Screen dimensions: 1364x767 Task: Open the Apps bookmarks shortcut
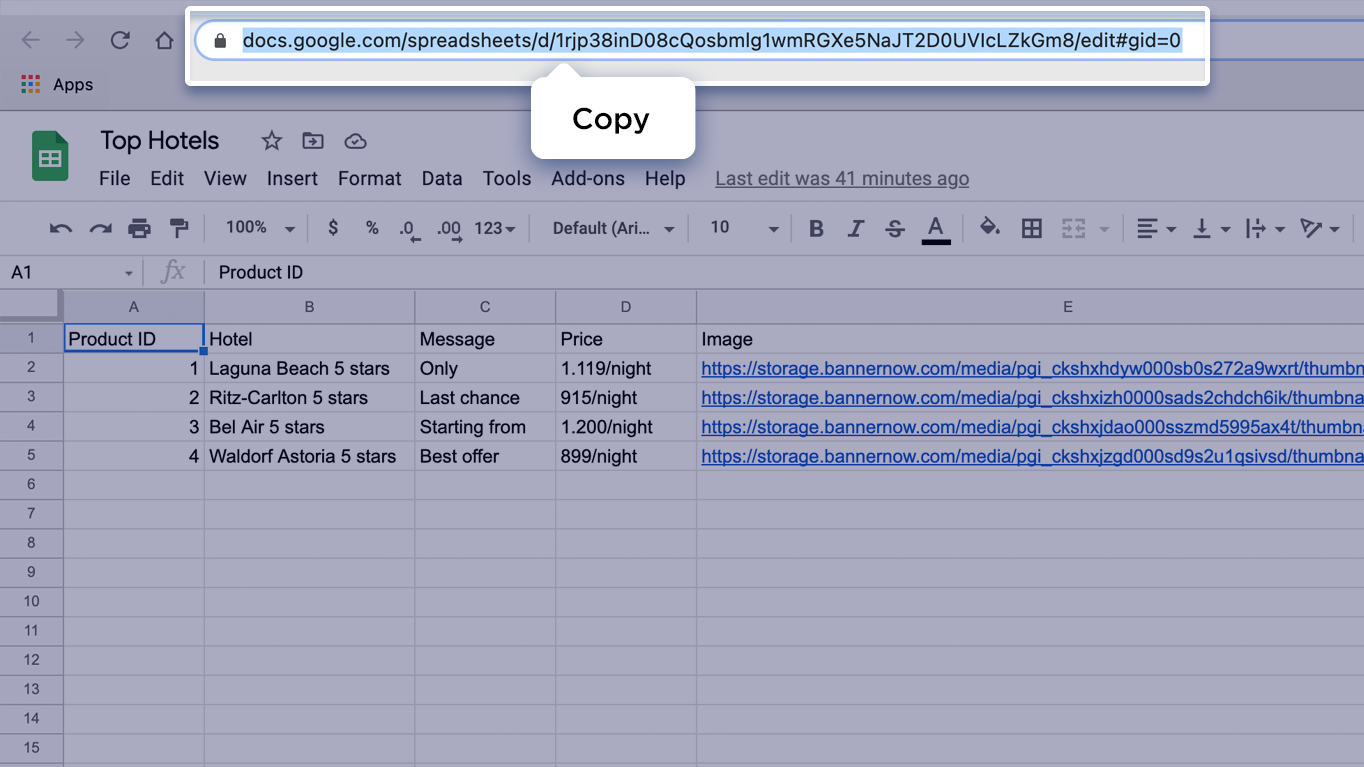coord(57,84)
